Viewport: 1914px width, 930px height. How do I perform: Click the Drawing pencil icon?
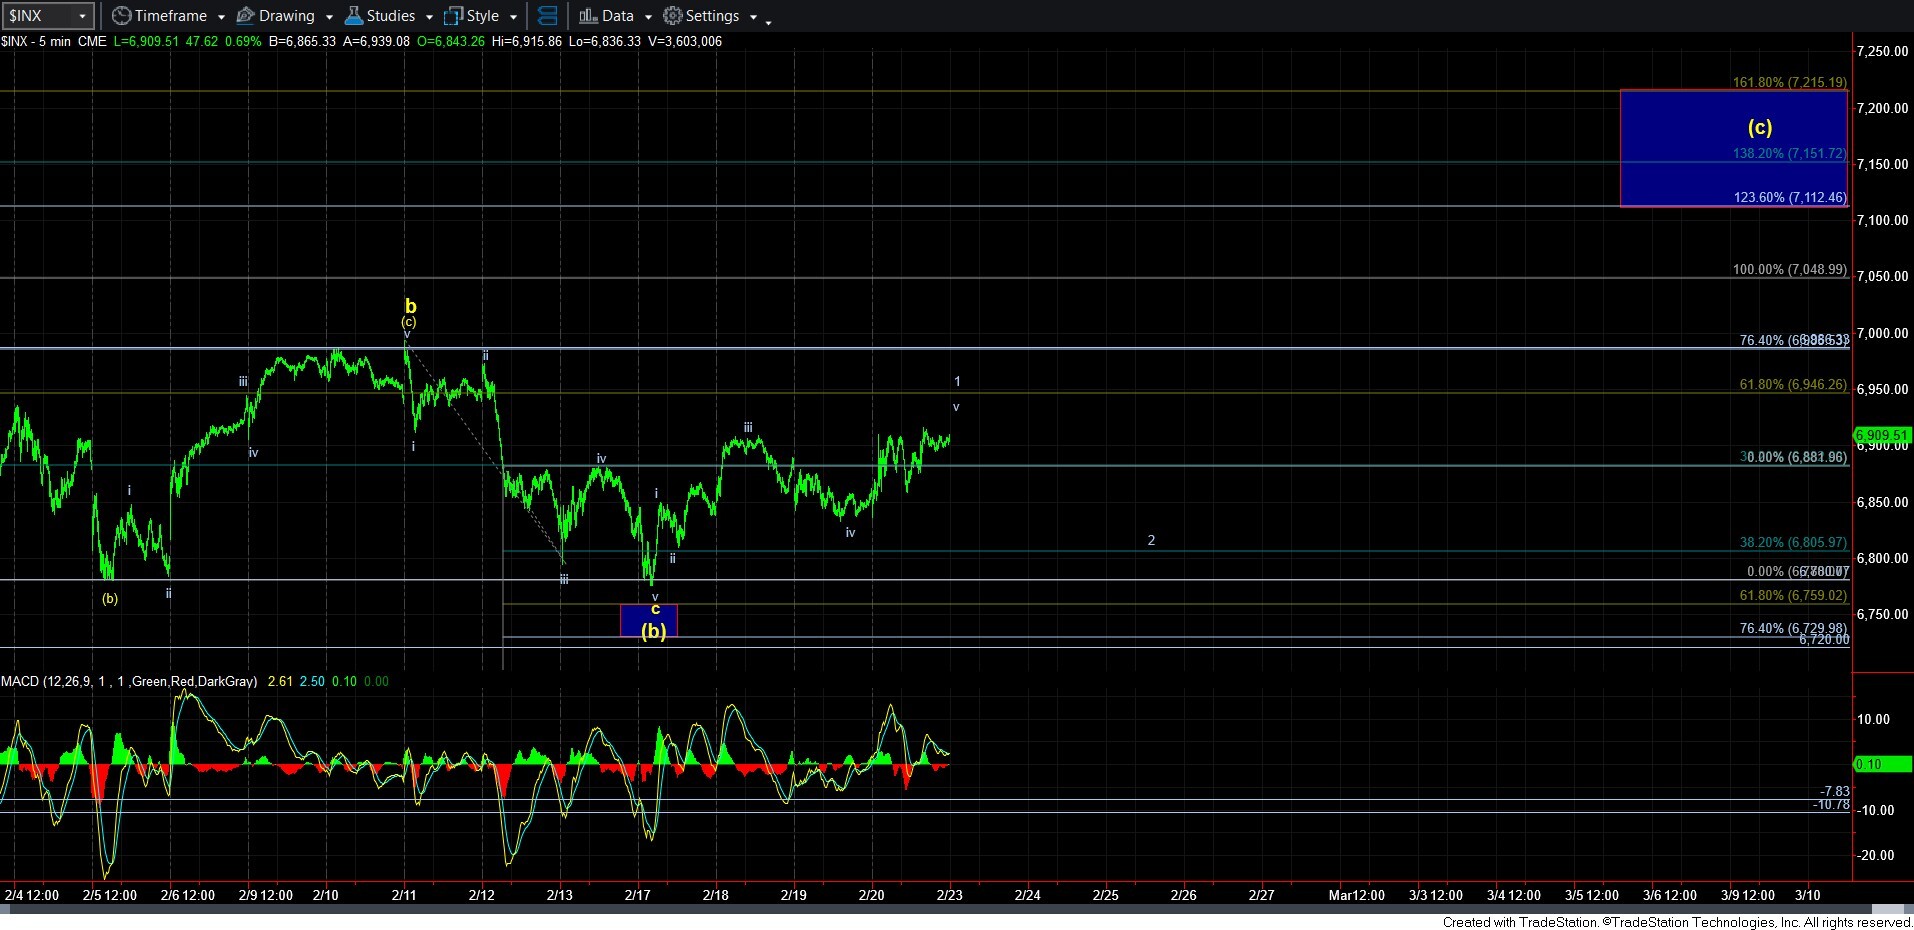pos(245,16)
